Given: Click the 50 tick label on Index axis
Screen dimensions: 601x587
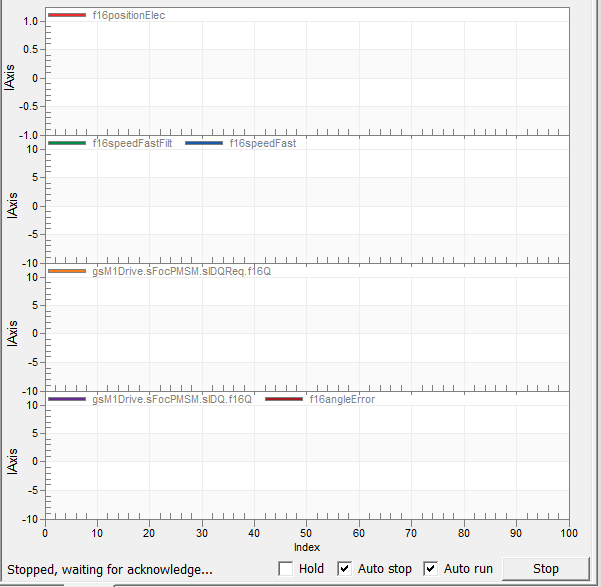Looking at the screenshot, I should tap(306, 533).
